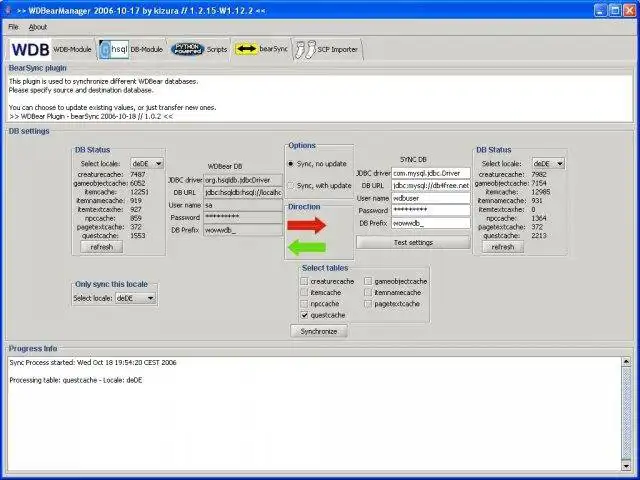
Task: Click refresh in the right DB Status panel
Action: [502, 247]
